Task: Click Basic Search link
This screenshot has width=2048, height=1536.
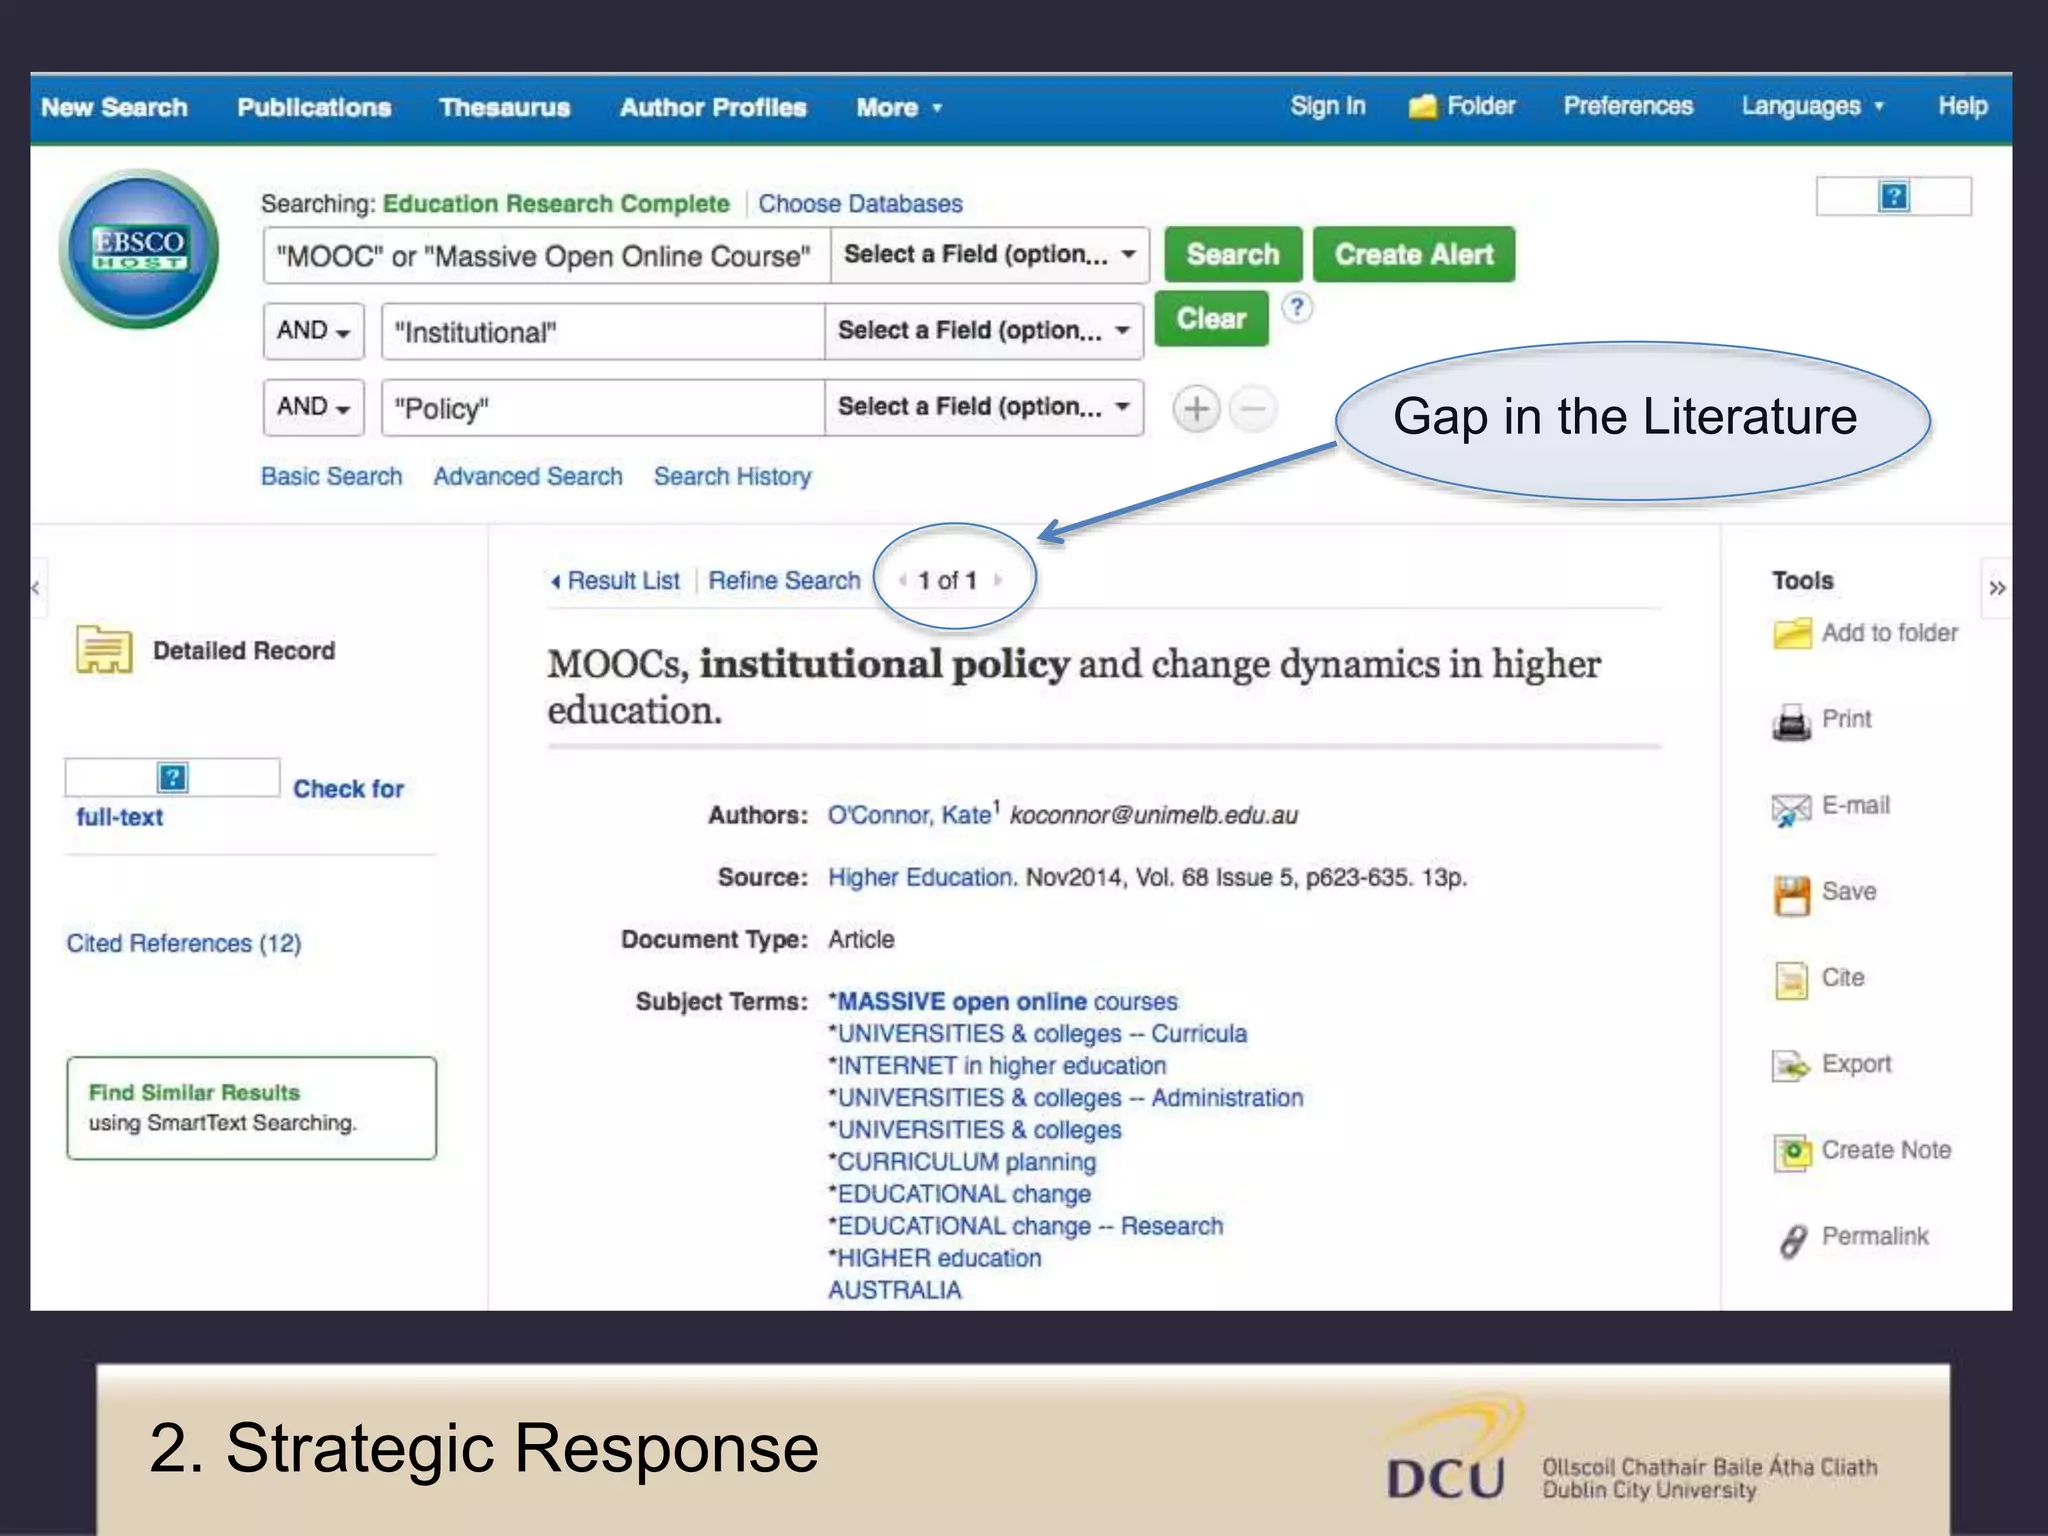Action: (x=331, y=476)
